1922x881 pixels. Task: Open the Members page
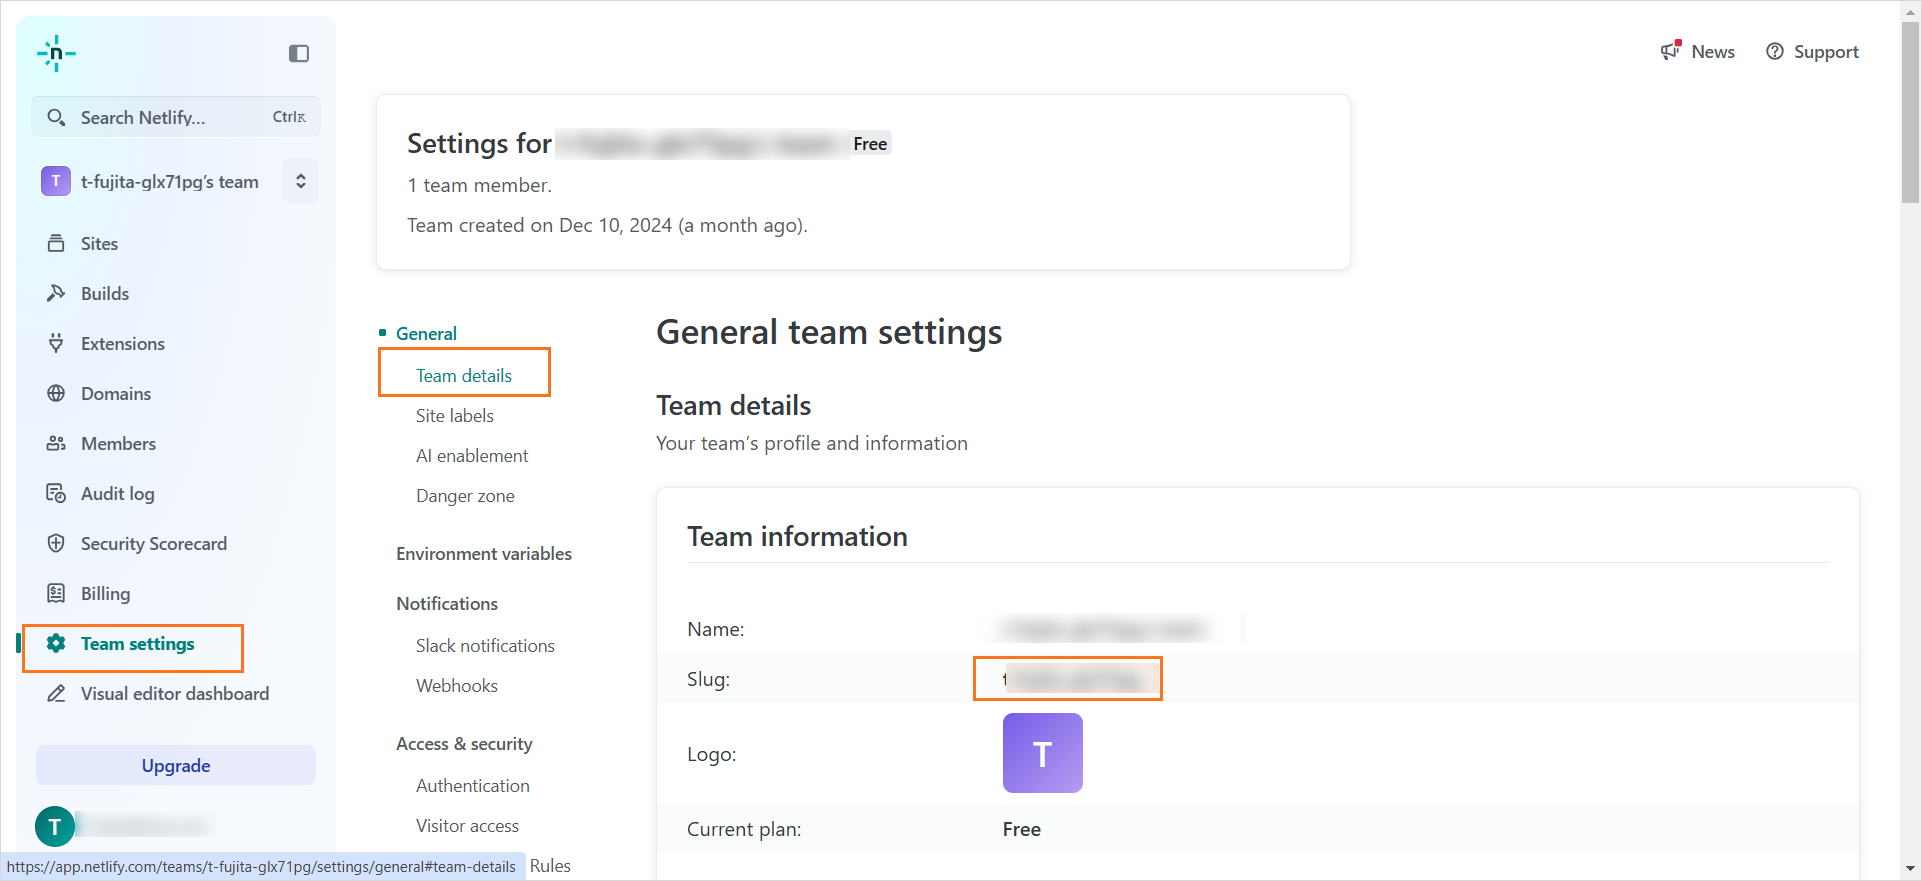pos(118,443)
